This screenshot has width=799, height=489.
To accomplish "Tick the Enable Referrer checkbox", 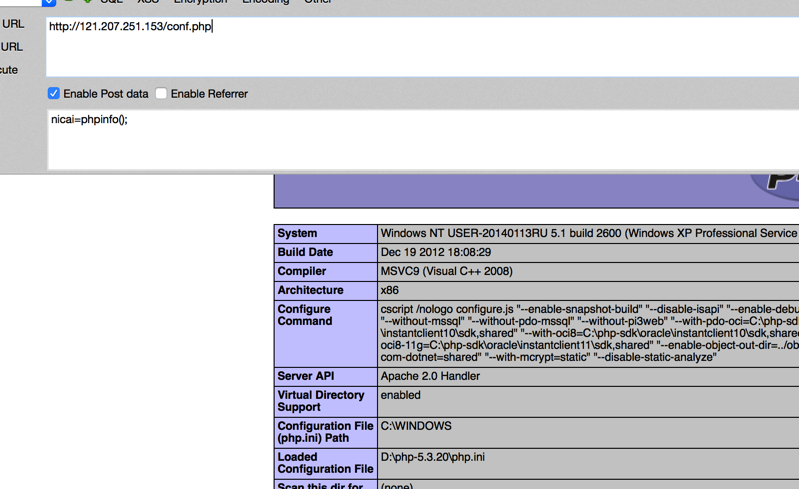I will pos(161,93).
